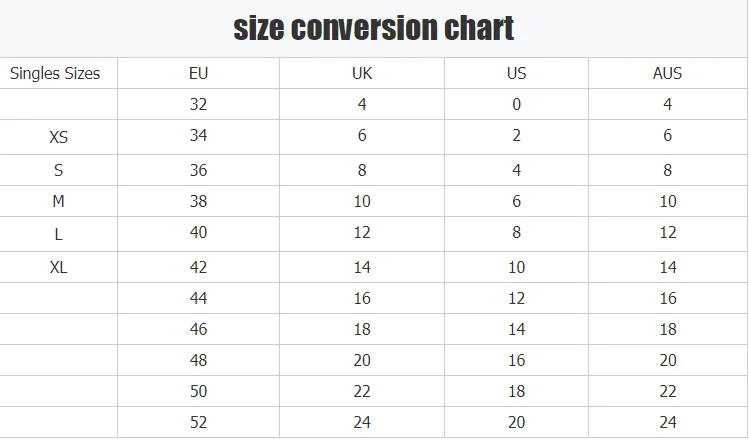
Task: Select the US size 0 cell
Action: click(x=516, y=104)
